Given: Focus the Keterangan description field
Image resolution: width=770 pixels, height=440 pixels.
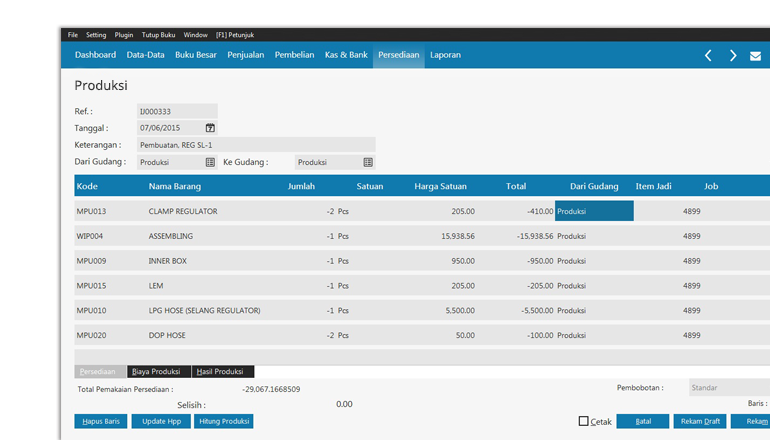Looking at the screenshot, I should (256, 145).
